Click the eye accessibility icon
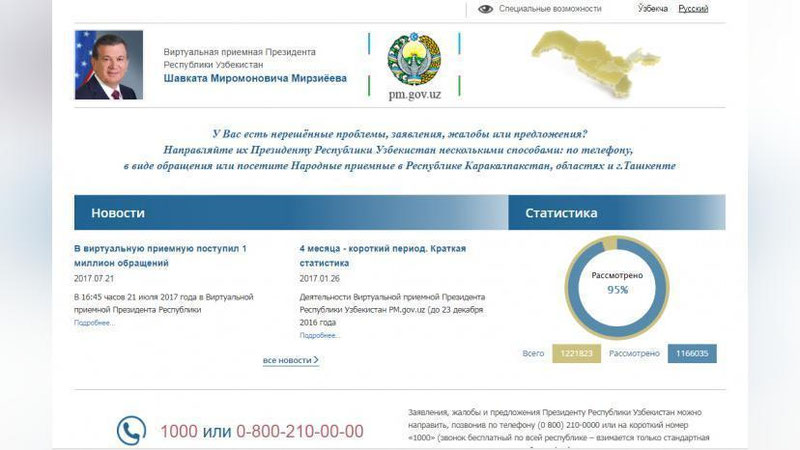 point(485,9)
